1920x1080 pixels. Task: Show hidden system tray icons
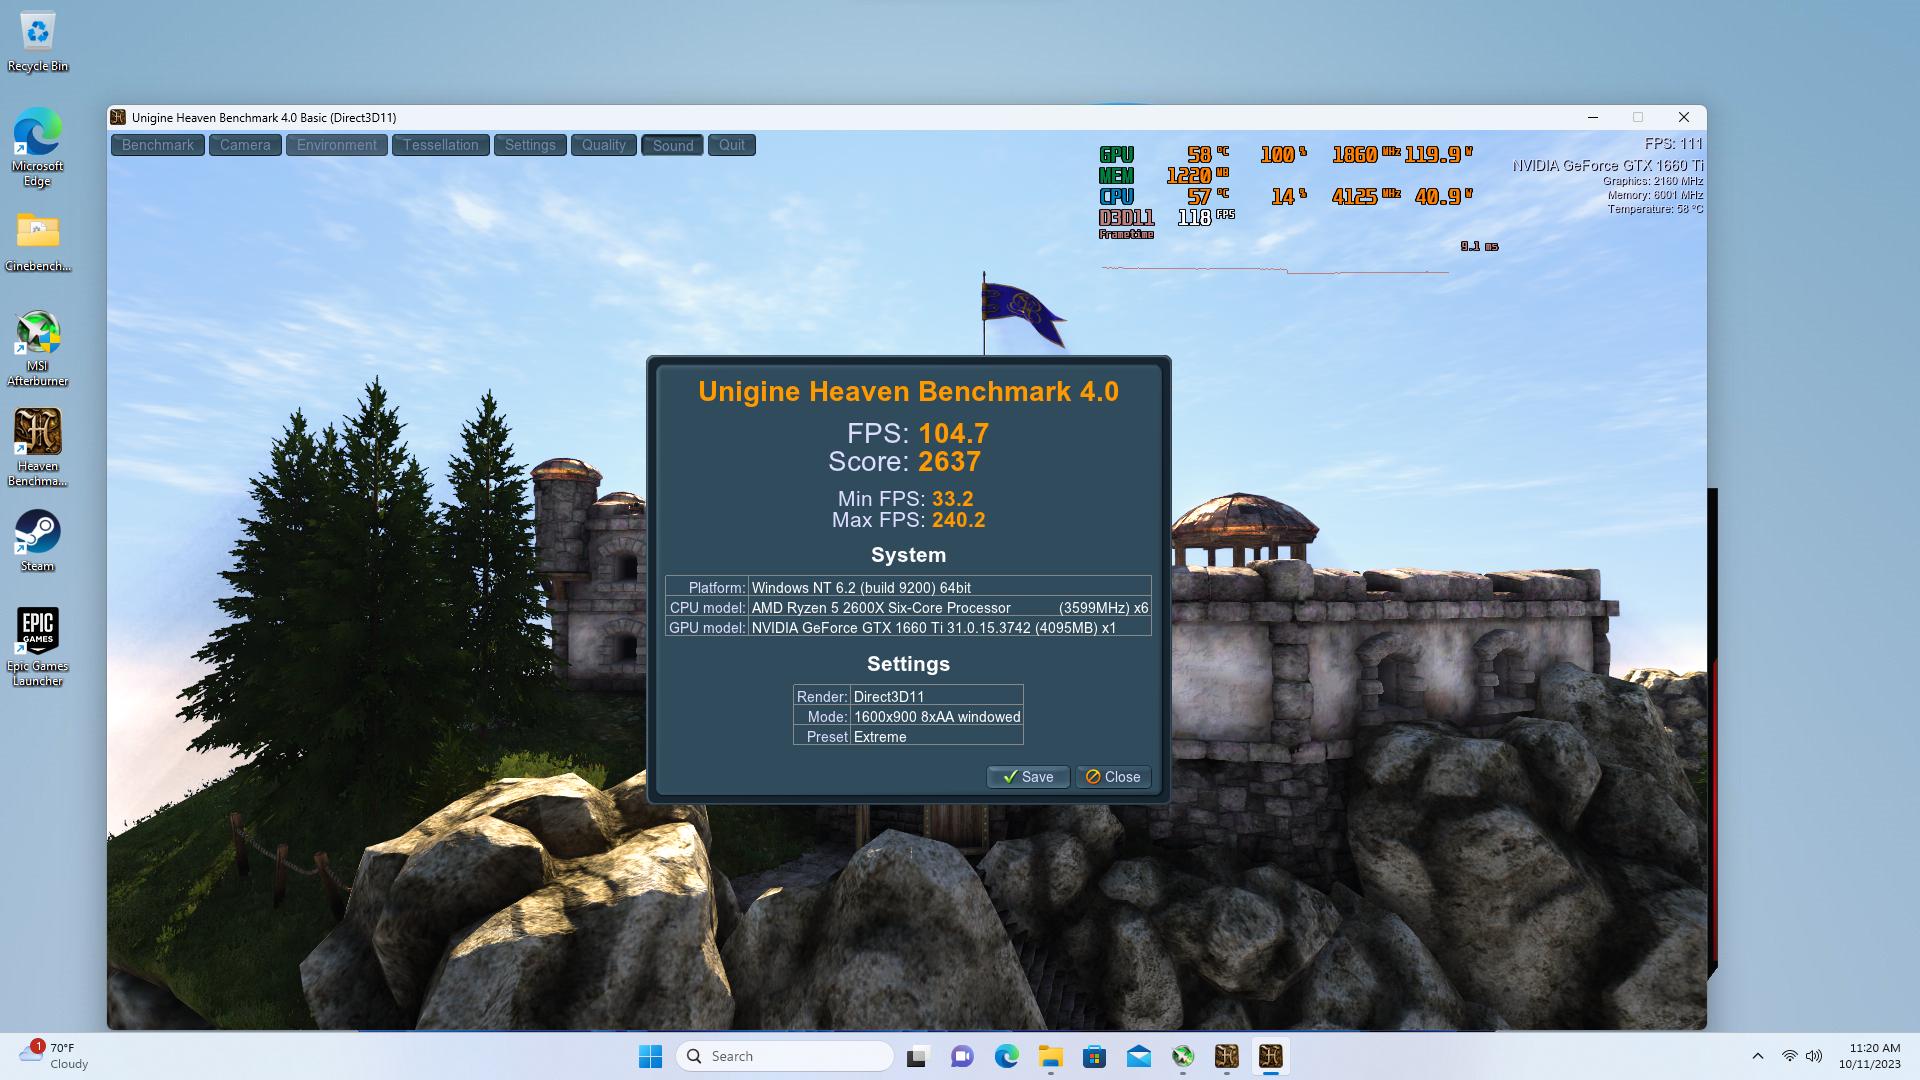coord(1758,1056)
